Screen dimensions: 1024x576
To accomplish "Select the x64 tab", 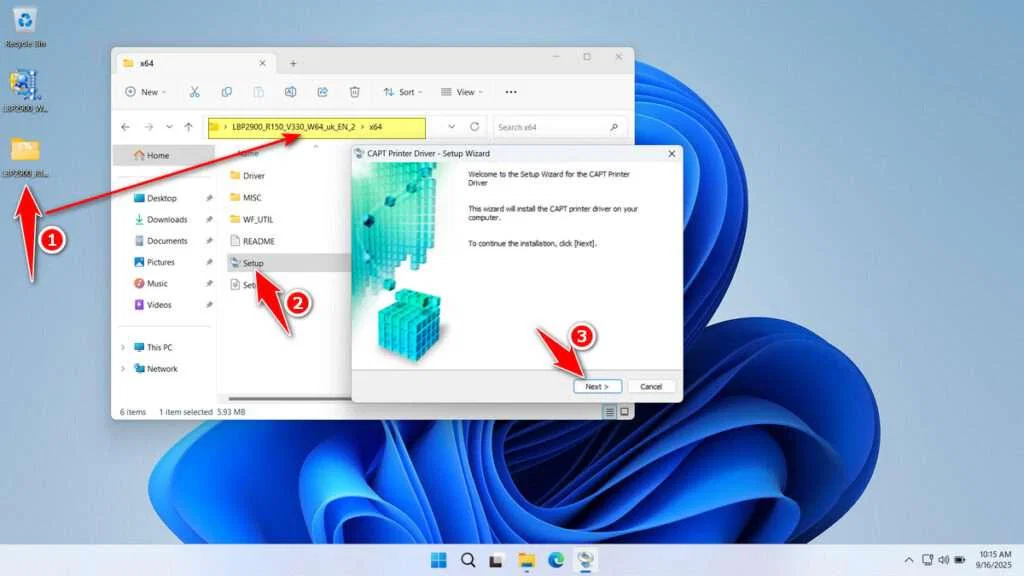I will (x=180, y=61).
